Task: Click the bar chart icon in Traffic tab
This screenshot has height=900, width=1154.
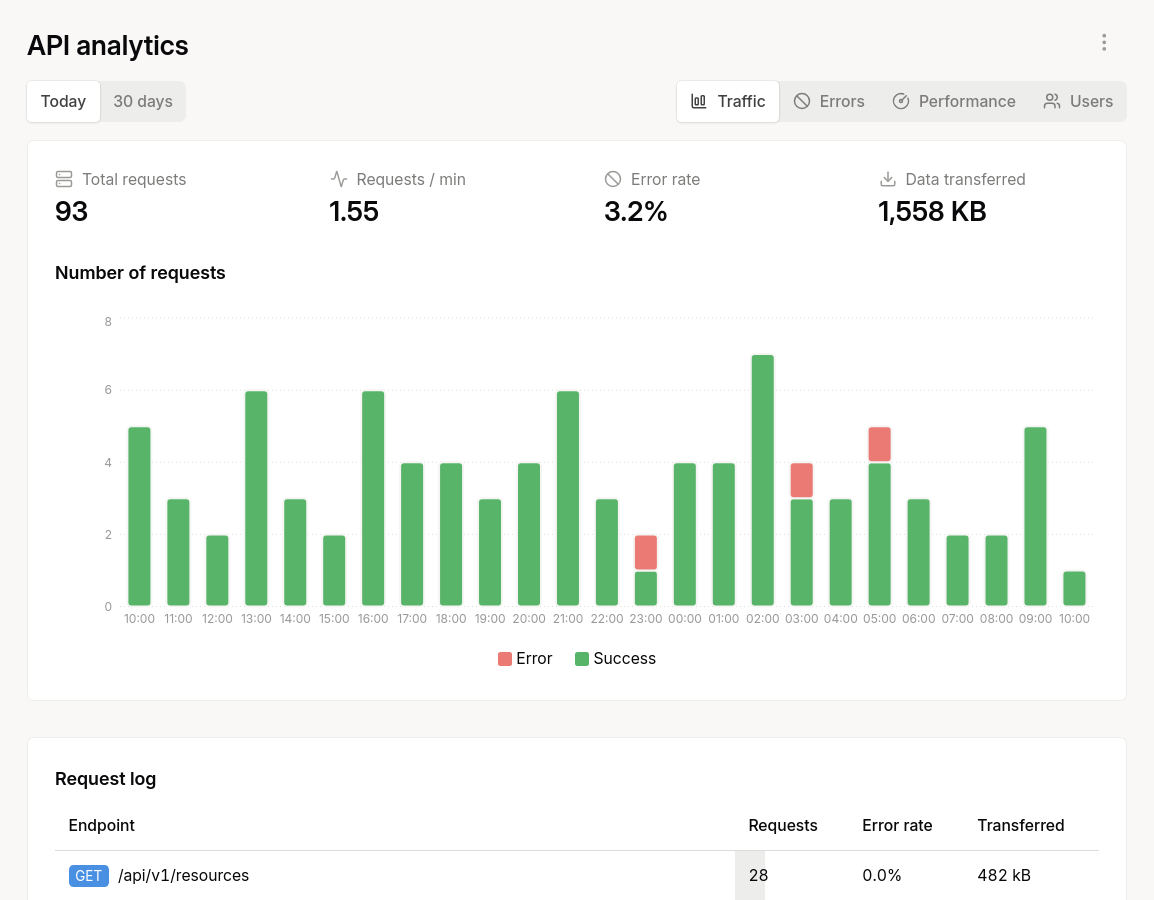Action: 699,102
